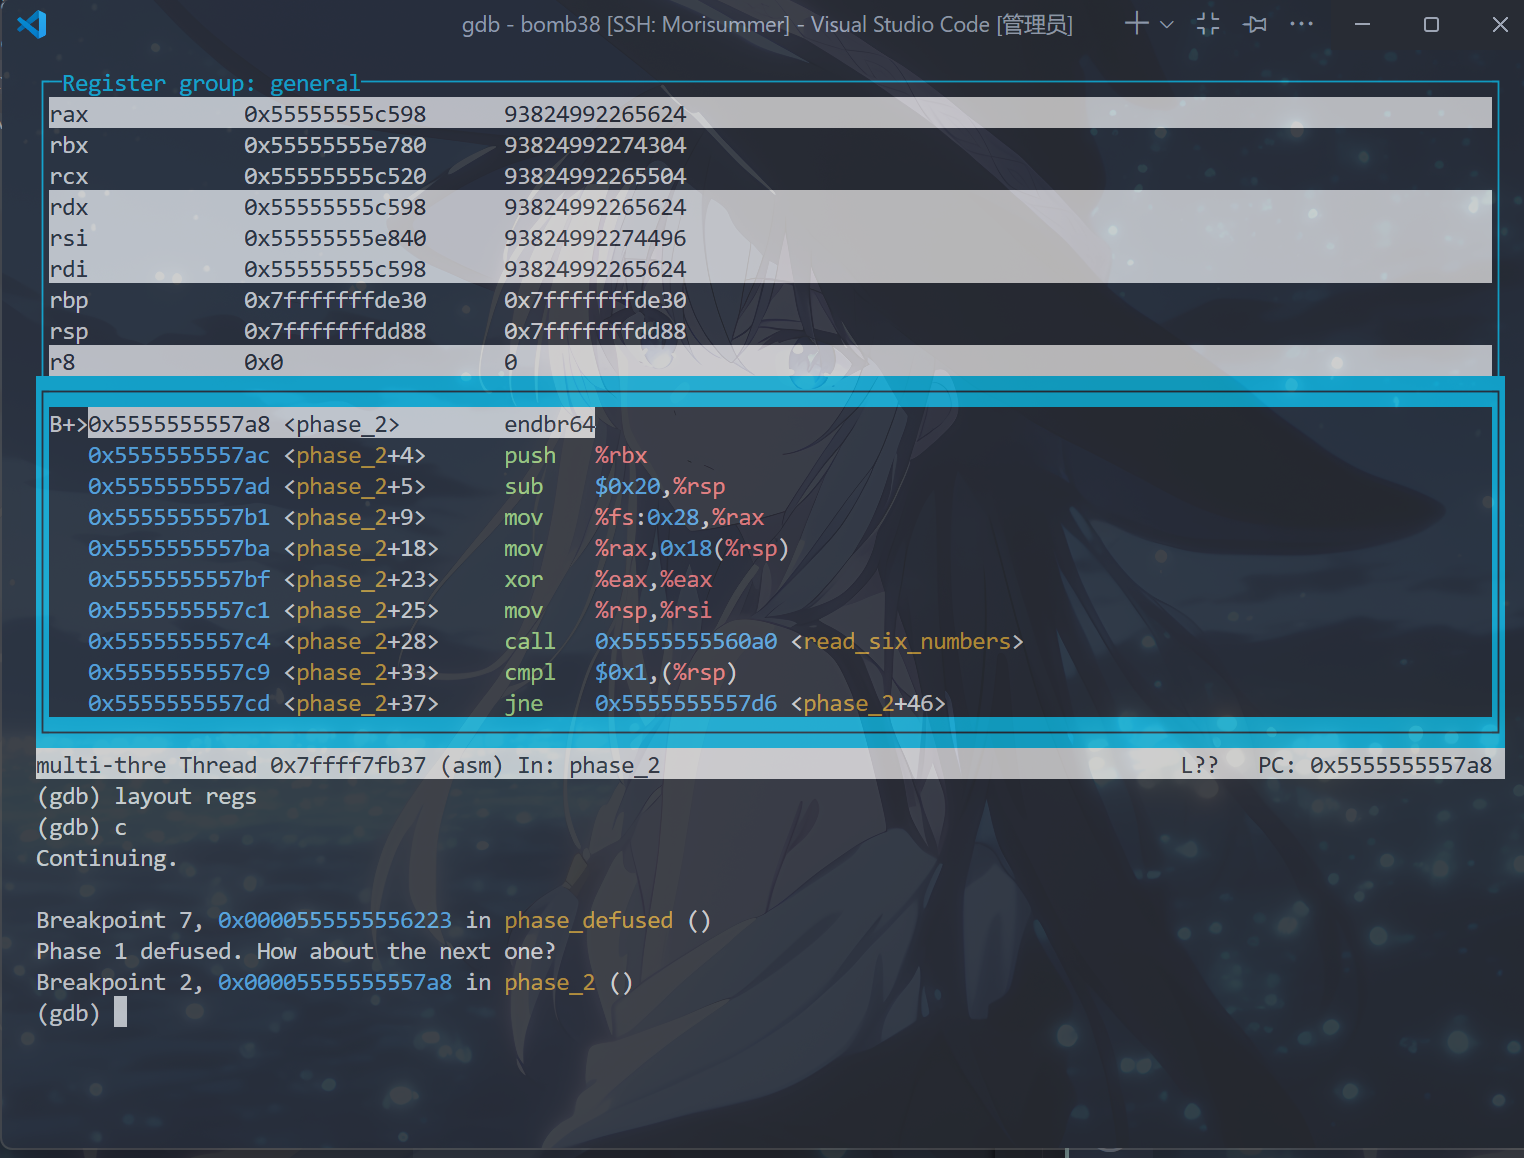This screenshot has height=1158, width=1524.
Task: Click the PC value in the status line
Action: (x=1400, y=765)
